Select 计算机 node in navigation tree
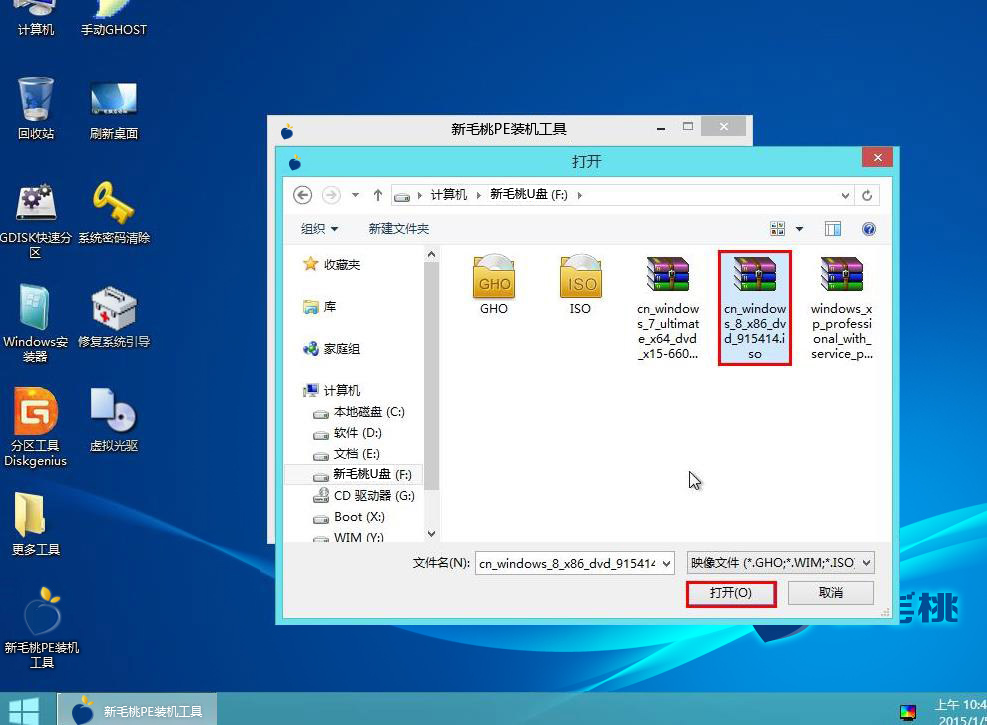Image resolution: width=987 pixels, height=725 pixels. pos(332,390)
